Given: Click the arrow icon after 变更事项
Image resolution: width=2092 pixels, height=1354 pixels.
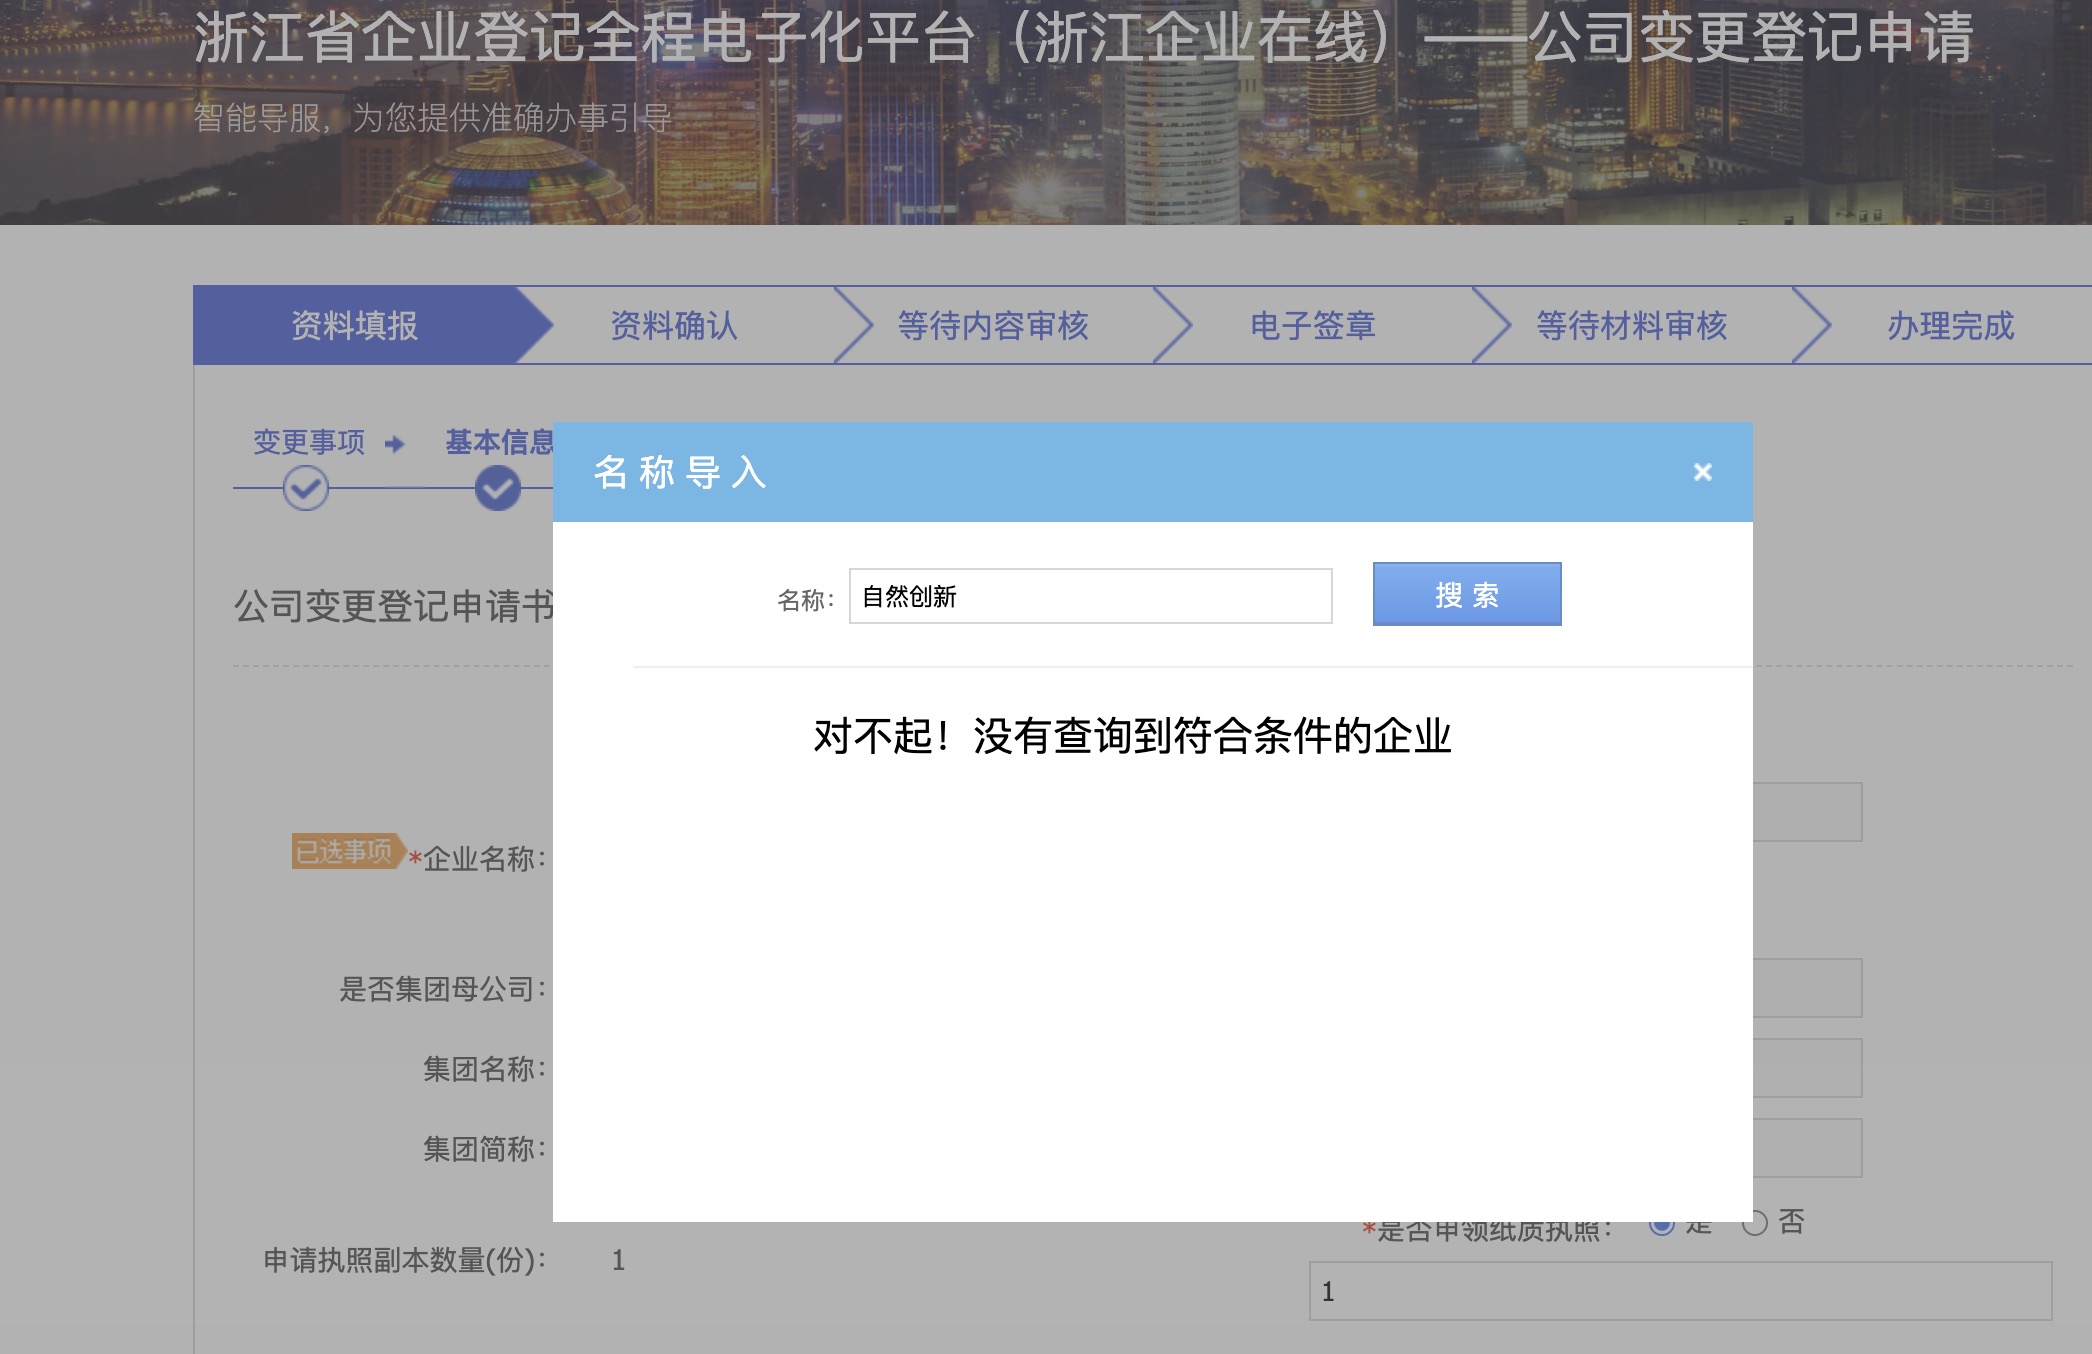Looking at the screenshot, I should click(x=395, y=444).
